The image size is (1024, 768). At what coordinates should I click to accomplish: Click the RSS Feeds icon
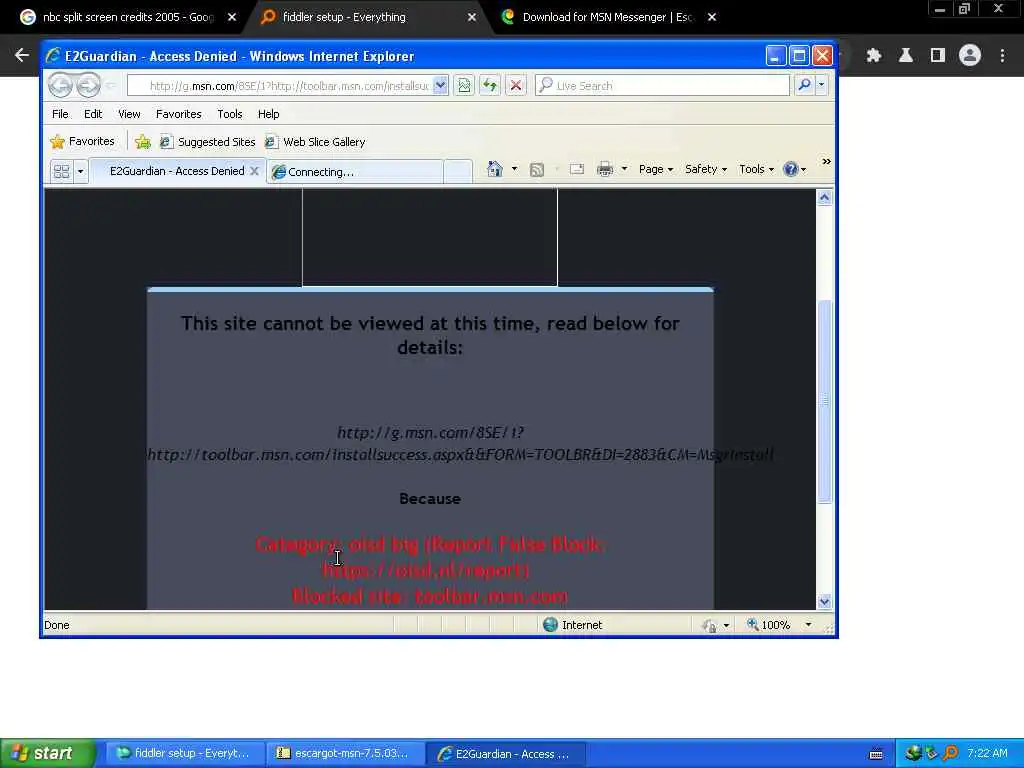(x=537, y=170)
